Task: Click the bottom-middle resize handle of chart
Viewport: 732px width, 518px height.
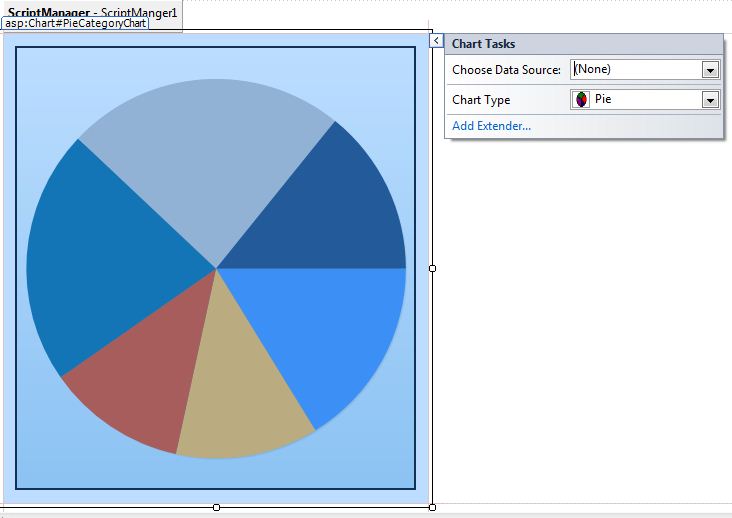Action: tap(216, 507)
